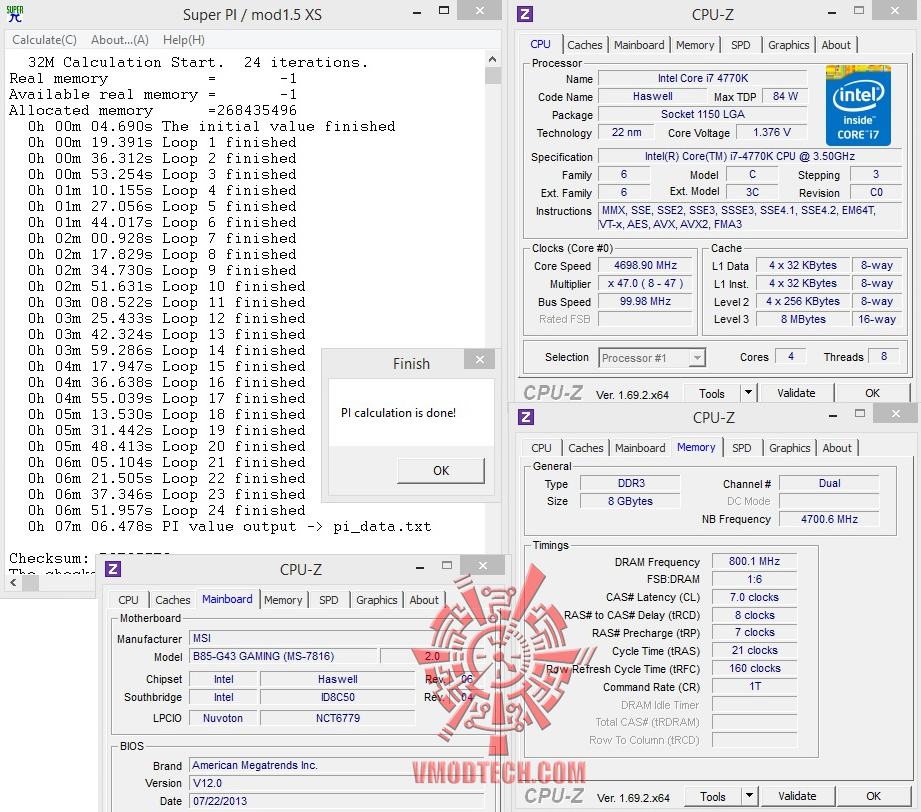Open About...(A) menu in Super PI
921x812 pixels.
click(120, 40)
